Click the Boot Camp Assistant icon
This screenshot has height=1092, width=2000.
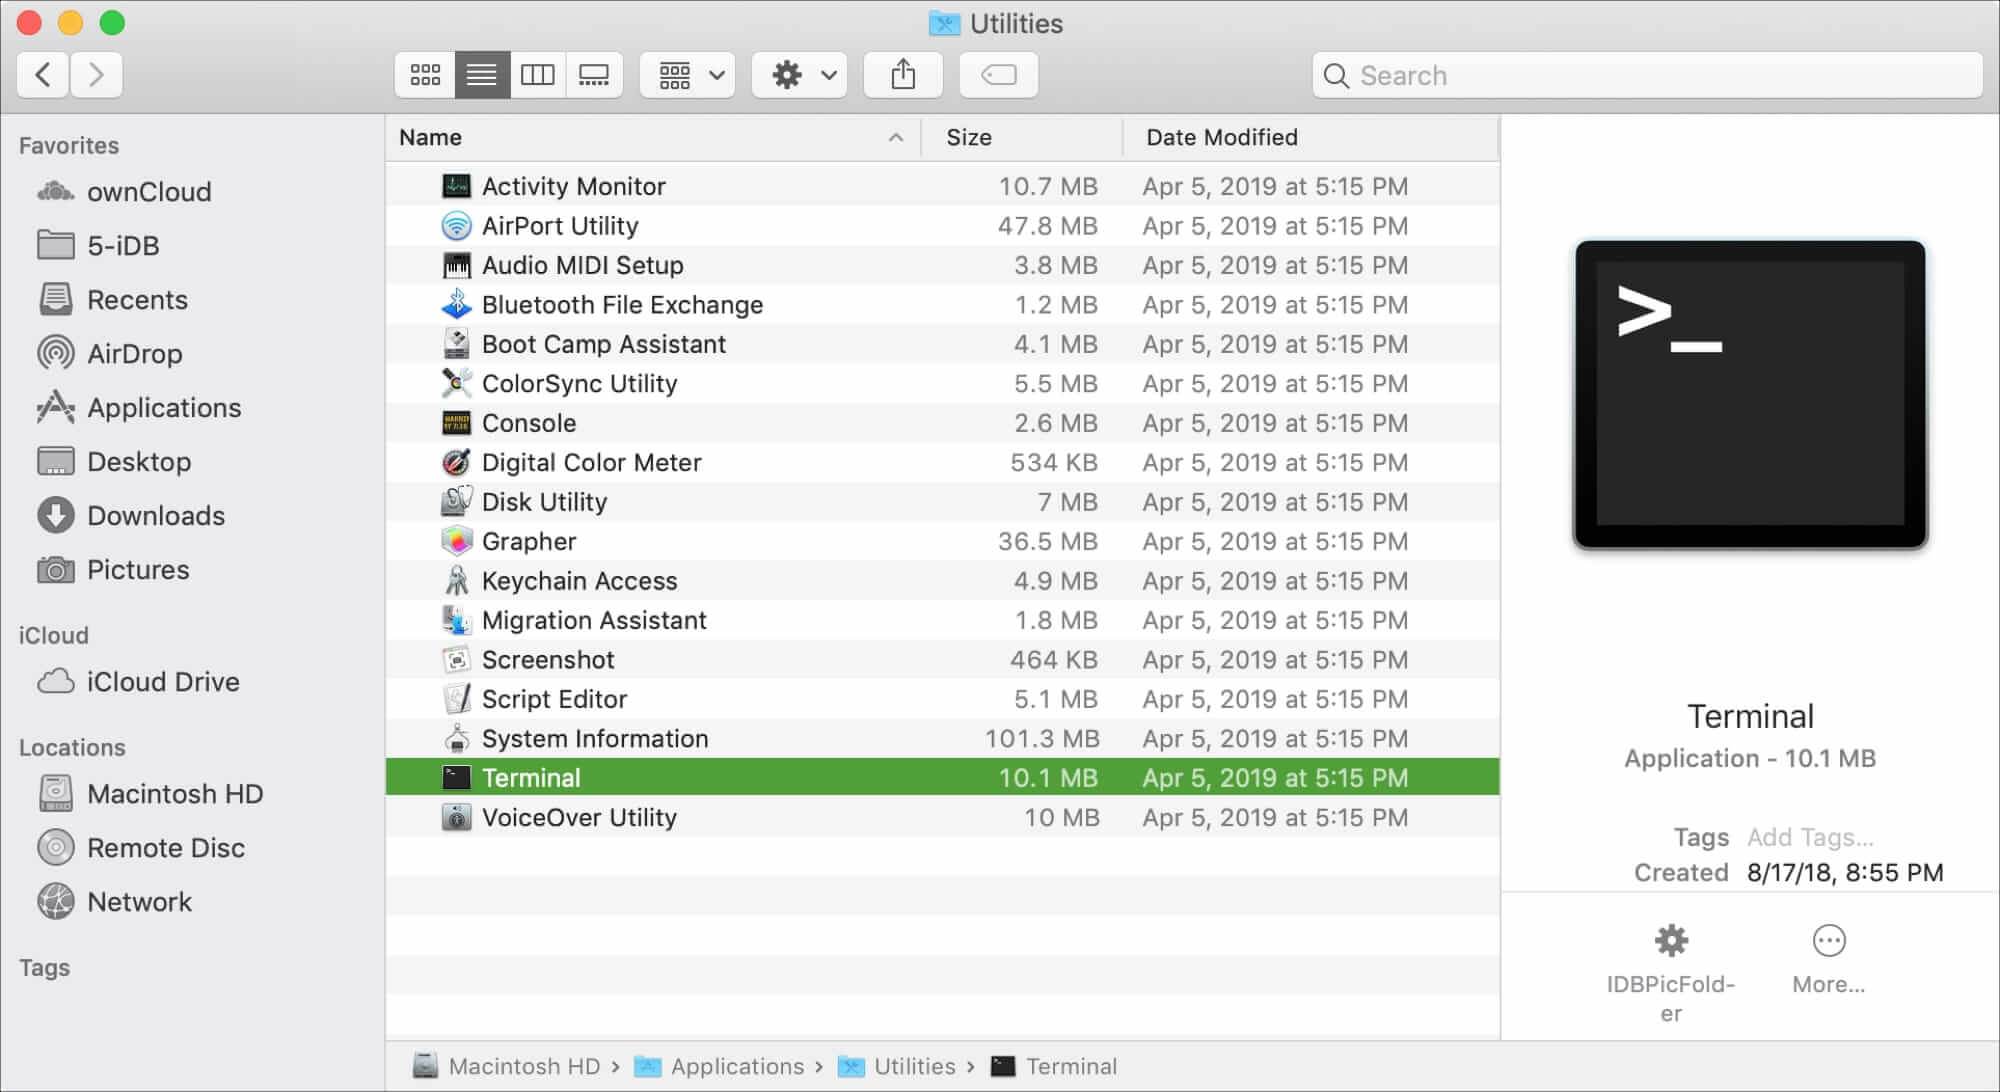(x=456, y=344)
